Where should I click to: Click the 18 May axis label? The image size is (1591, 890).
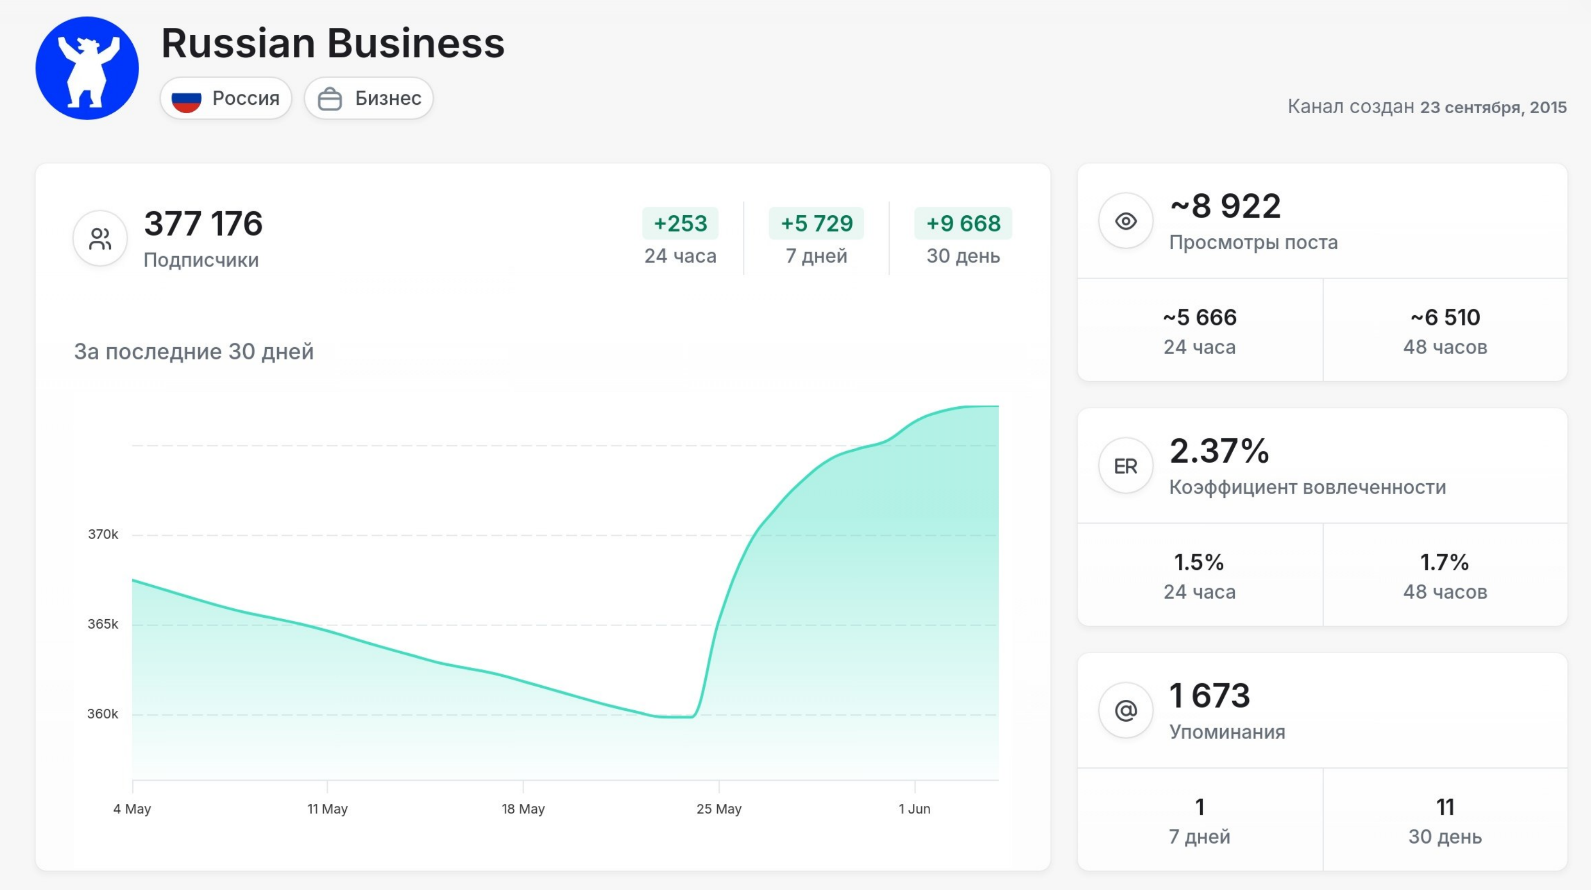tap(523, 809)
